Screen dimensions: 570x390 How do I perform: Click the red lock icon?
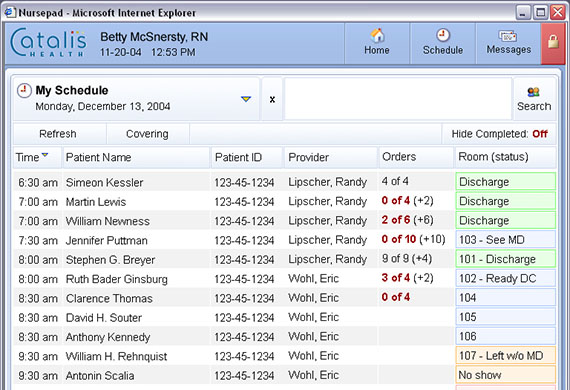[553, 43]
